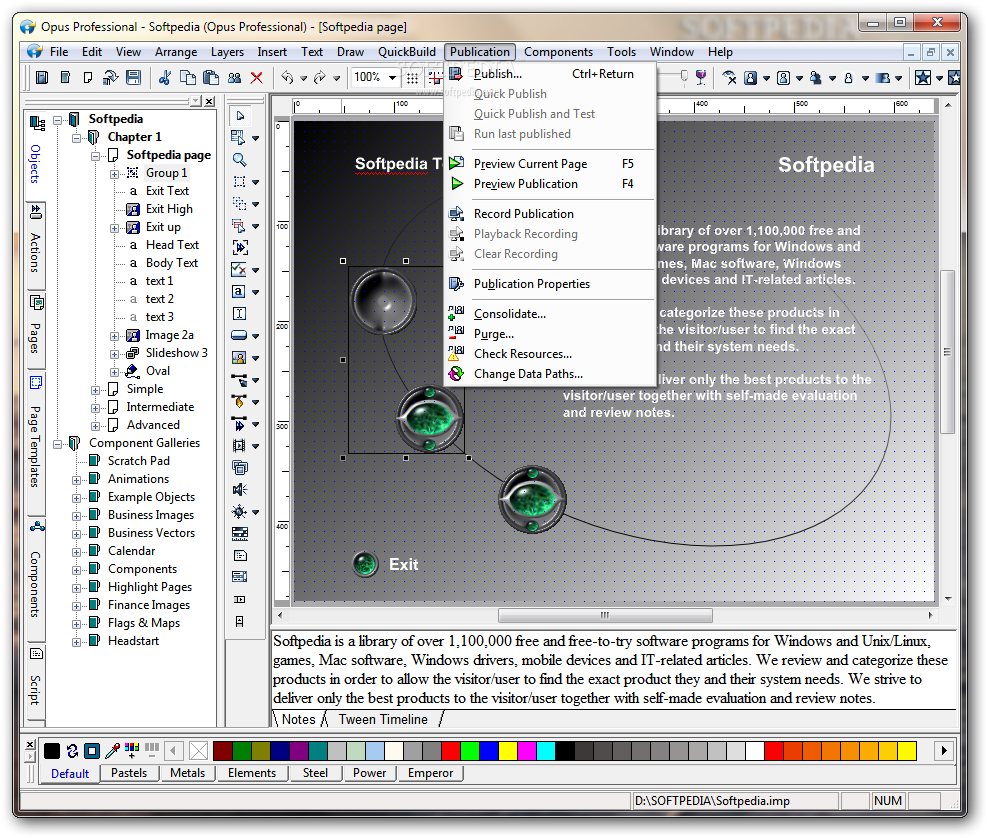Click the Paste clipboard icon
The height and width of the screenshot is (838, 988).
211,77
